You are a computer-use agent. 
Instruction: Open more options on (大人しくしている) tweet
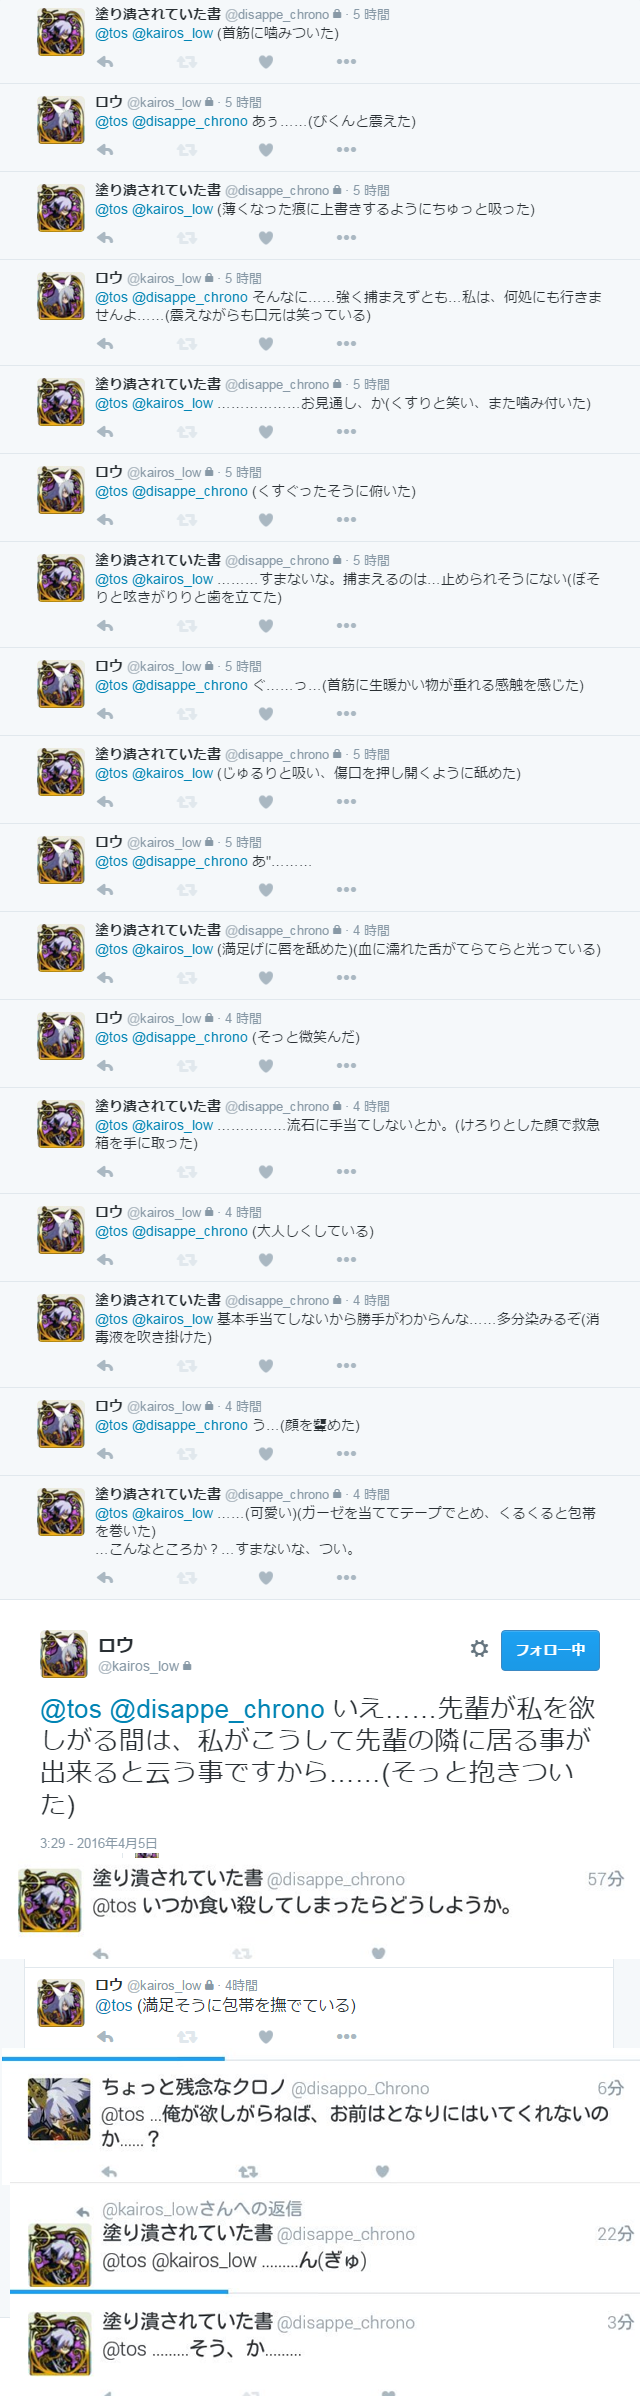tap(346, 1260)
